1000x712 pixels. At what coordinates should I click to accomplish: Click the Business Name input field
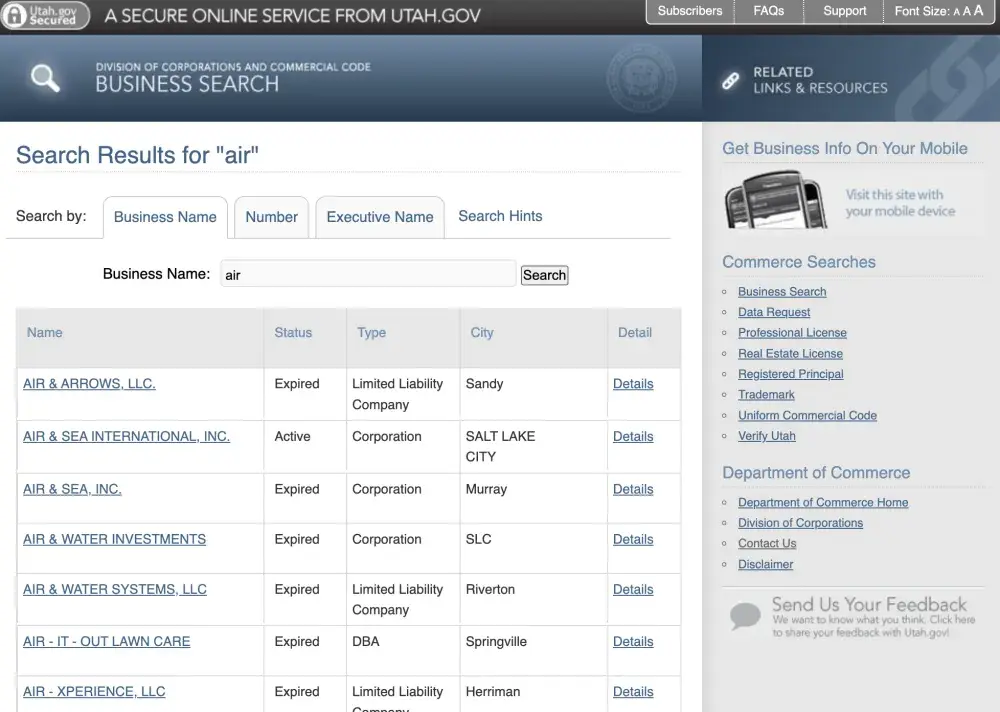tap(368, 274)
